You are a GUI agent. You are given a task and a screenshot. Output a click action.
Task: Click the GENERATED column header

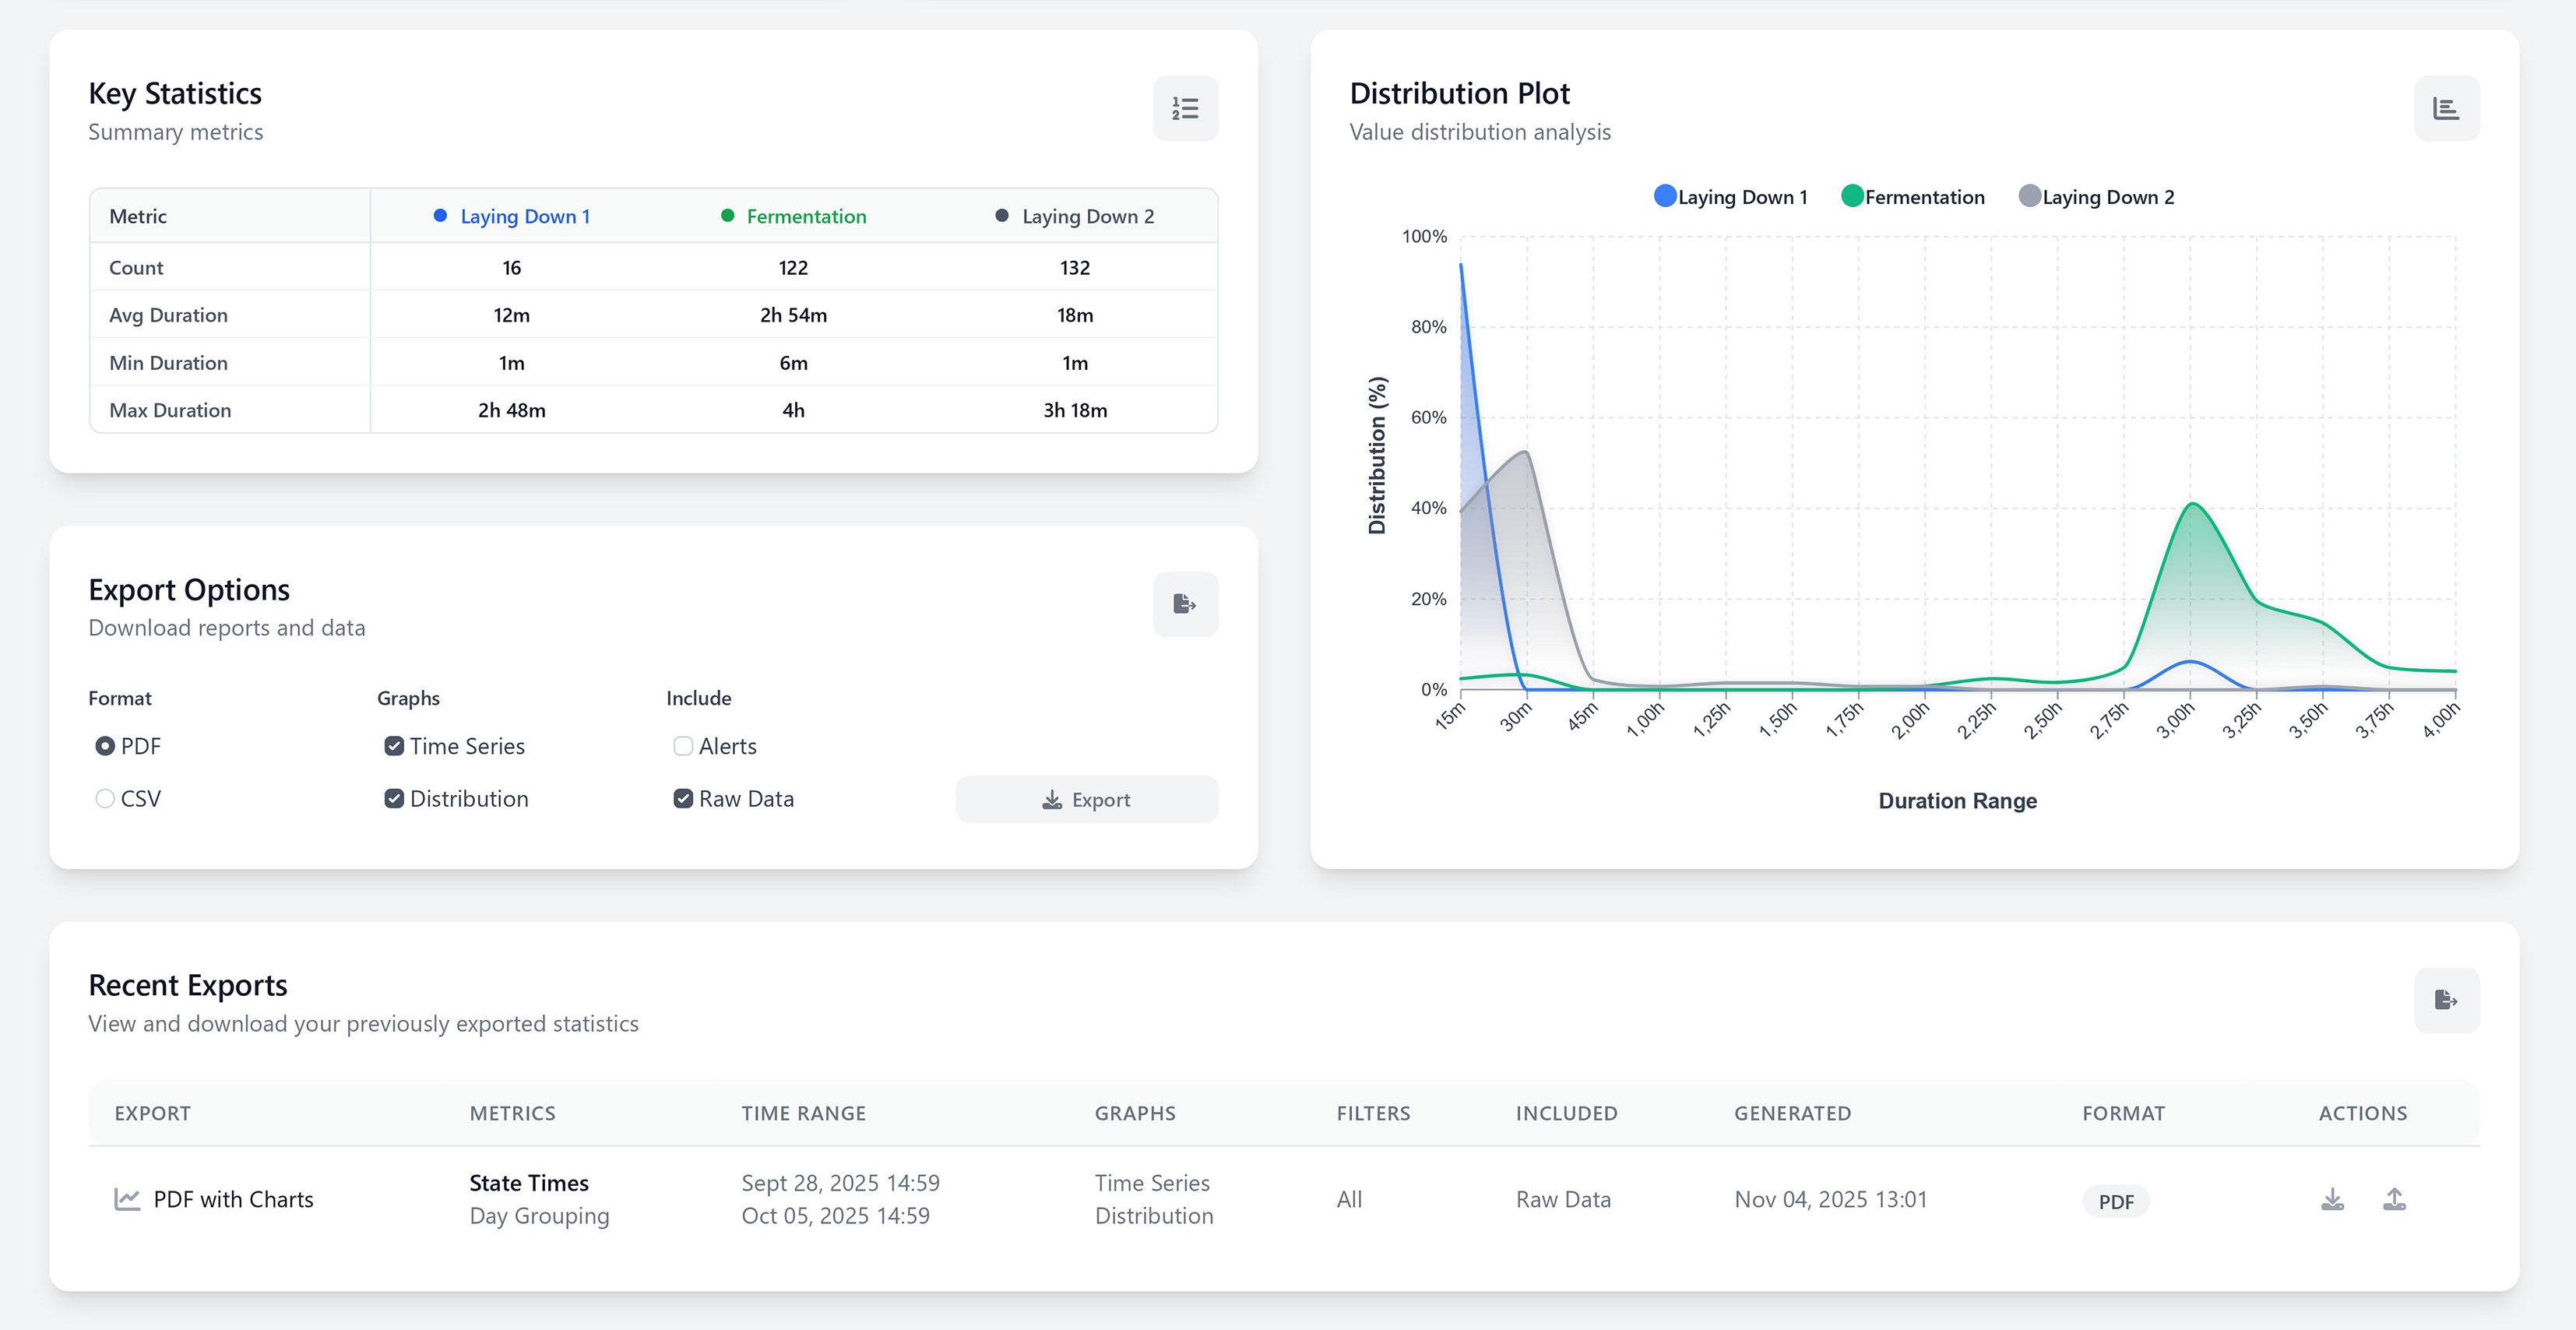(x=1792, y=1113)
